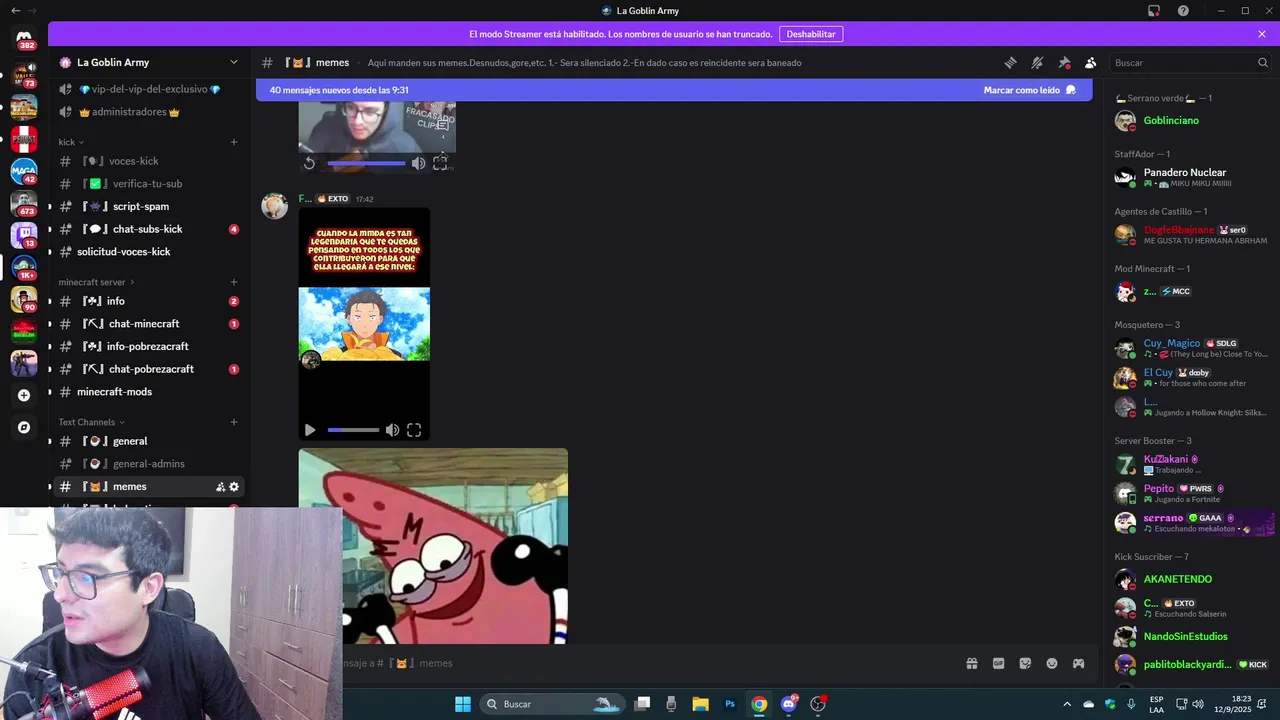Open the minecraft-mods channel
Viewport: 1280px width, 720px height.
tap(149, 392)
